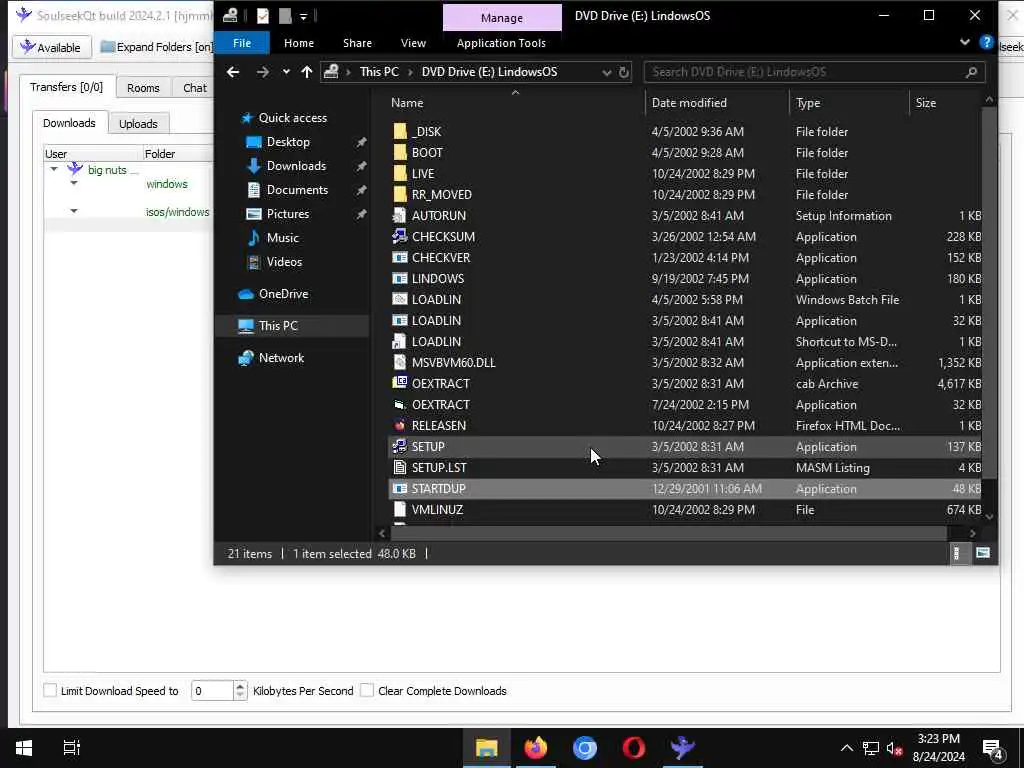Open the Windows Start menu

[x=24, y=748]
